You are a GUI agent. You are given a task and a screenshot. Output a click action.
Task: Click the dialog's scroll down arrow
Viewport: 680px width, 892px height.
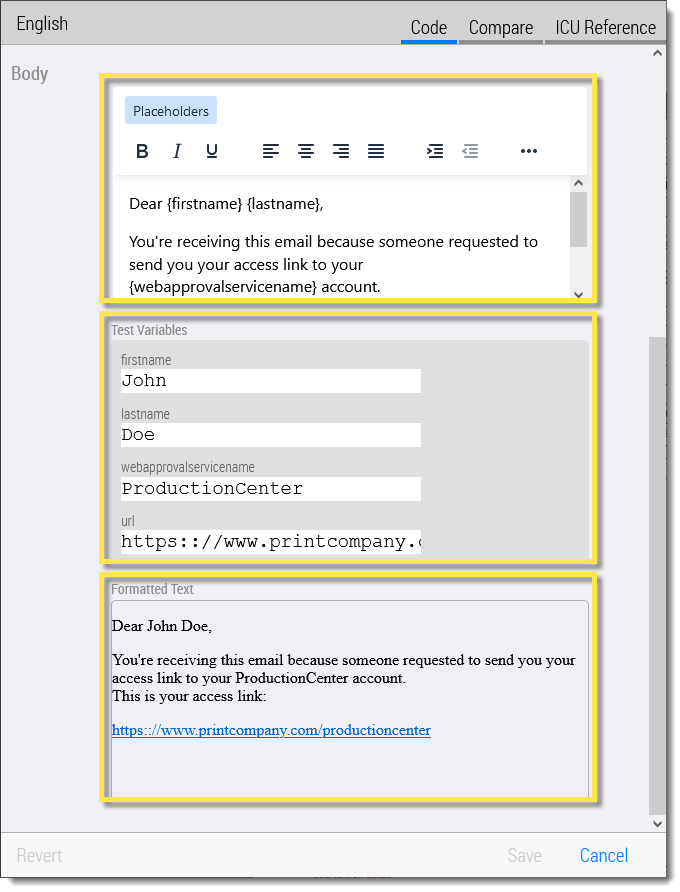(657, 823)
